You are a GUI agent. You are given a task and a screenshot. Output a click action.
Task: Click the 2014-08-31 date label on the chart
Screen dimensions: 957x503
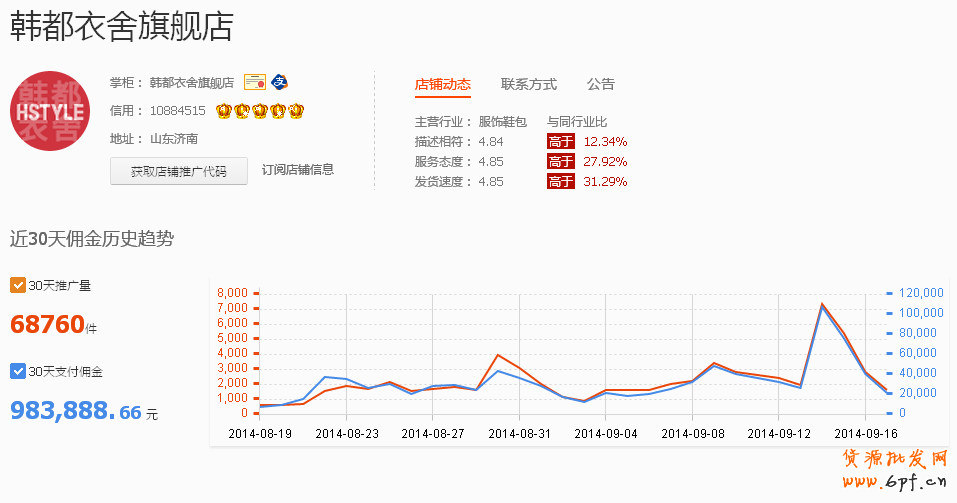519,434
